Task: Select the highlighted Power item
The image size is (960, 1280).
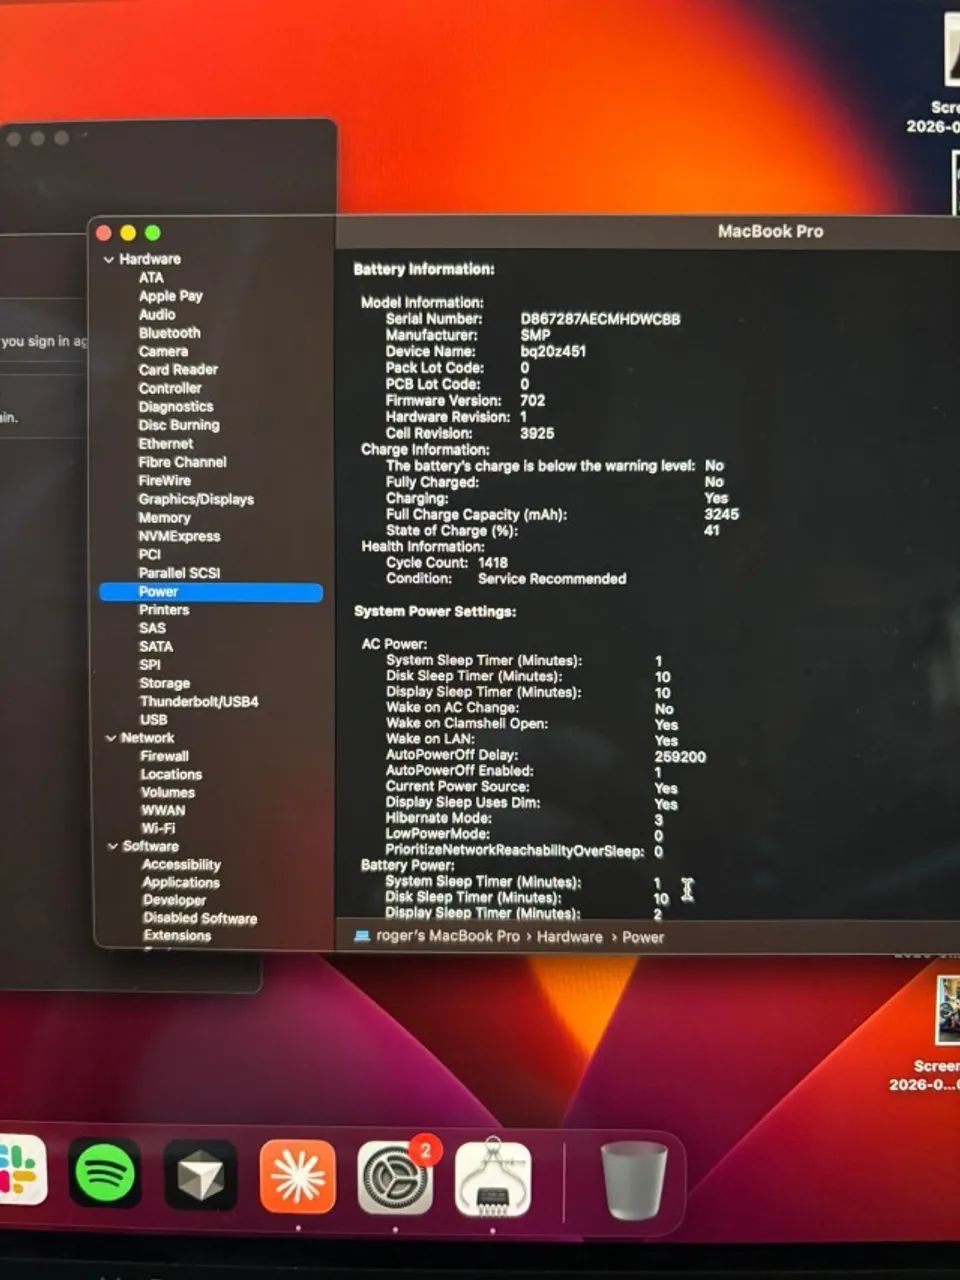Action: point(211,592)
